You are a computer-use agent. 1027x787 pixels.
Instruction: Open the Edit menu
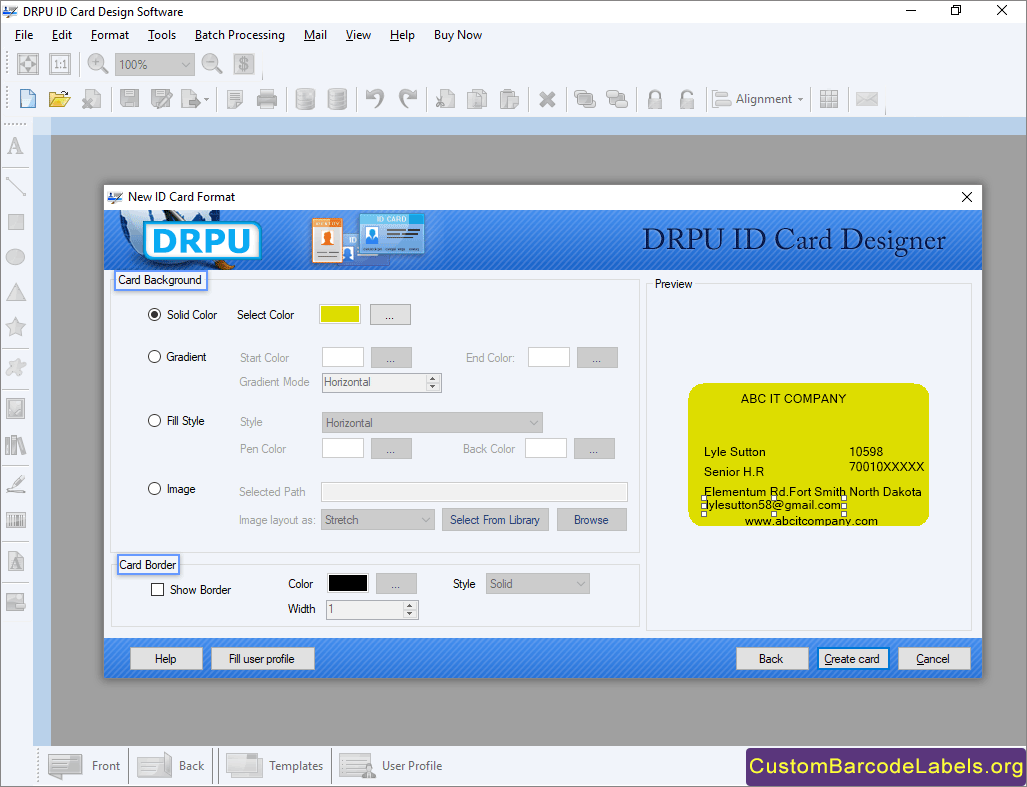pos(62,35)
